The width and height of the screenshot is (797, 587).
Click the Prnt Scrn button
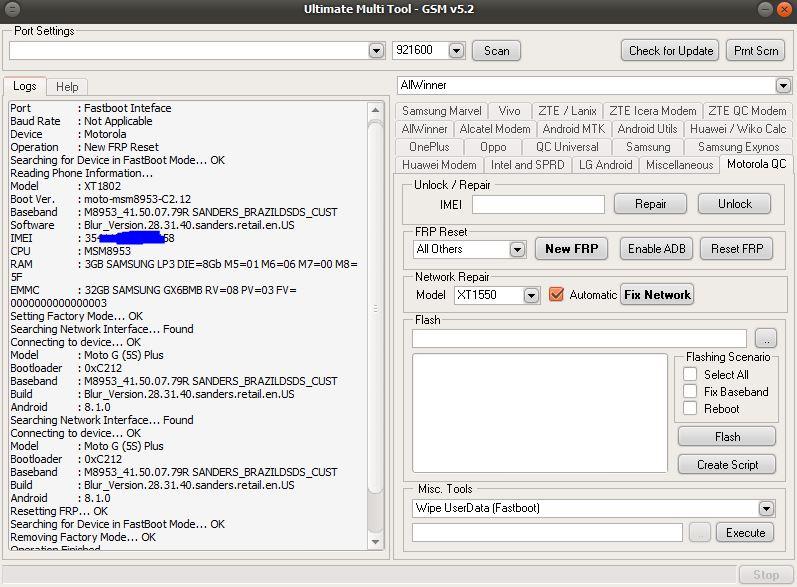(756, 51)
